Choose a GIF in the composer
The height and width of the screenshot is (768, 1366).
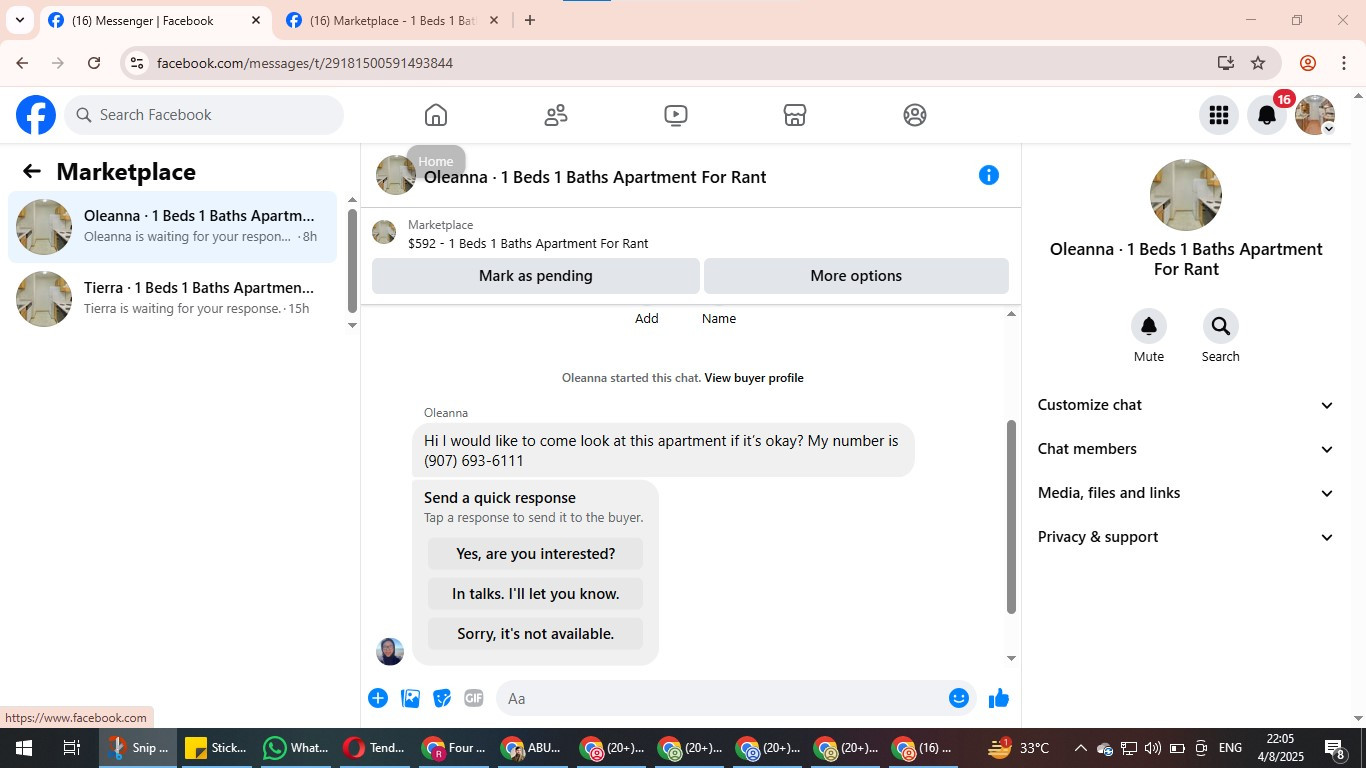(474, 698)
